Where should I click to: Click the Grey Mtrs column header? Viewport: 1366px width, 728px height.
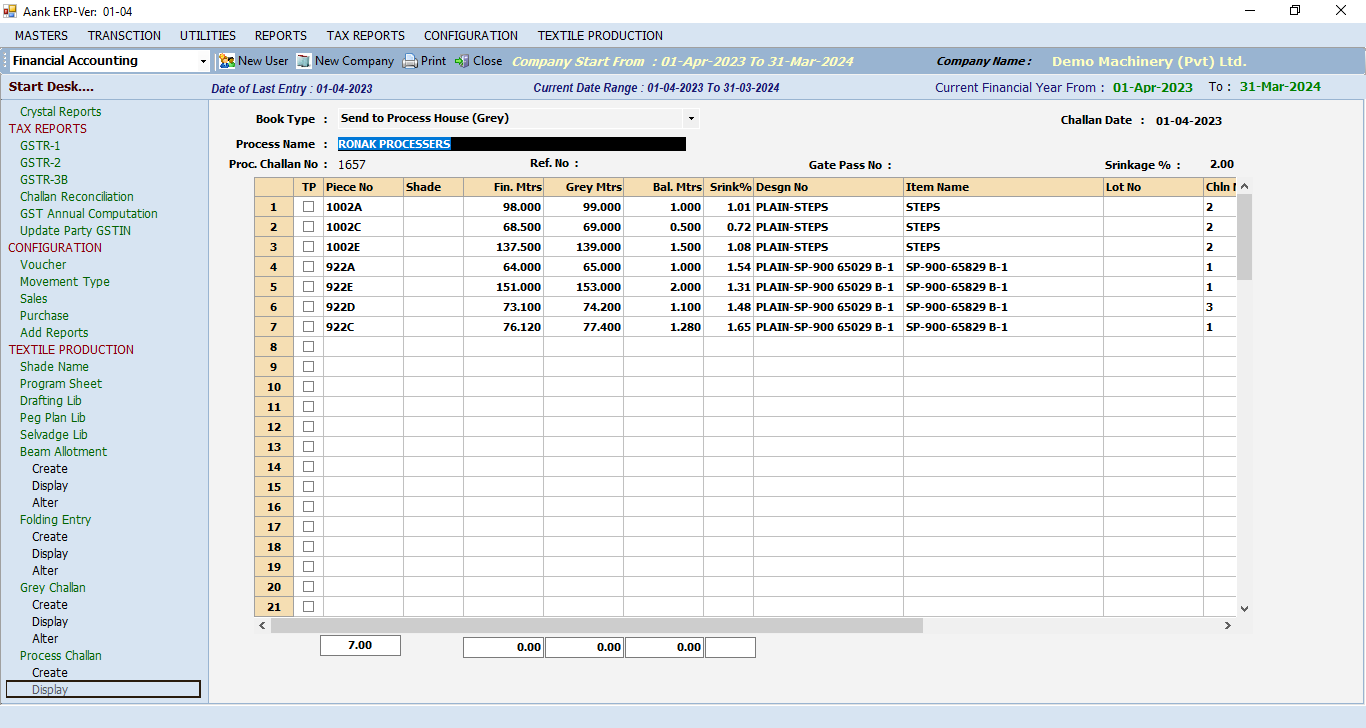pos(583,187)
